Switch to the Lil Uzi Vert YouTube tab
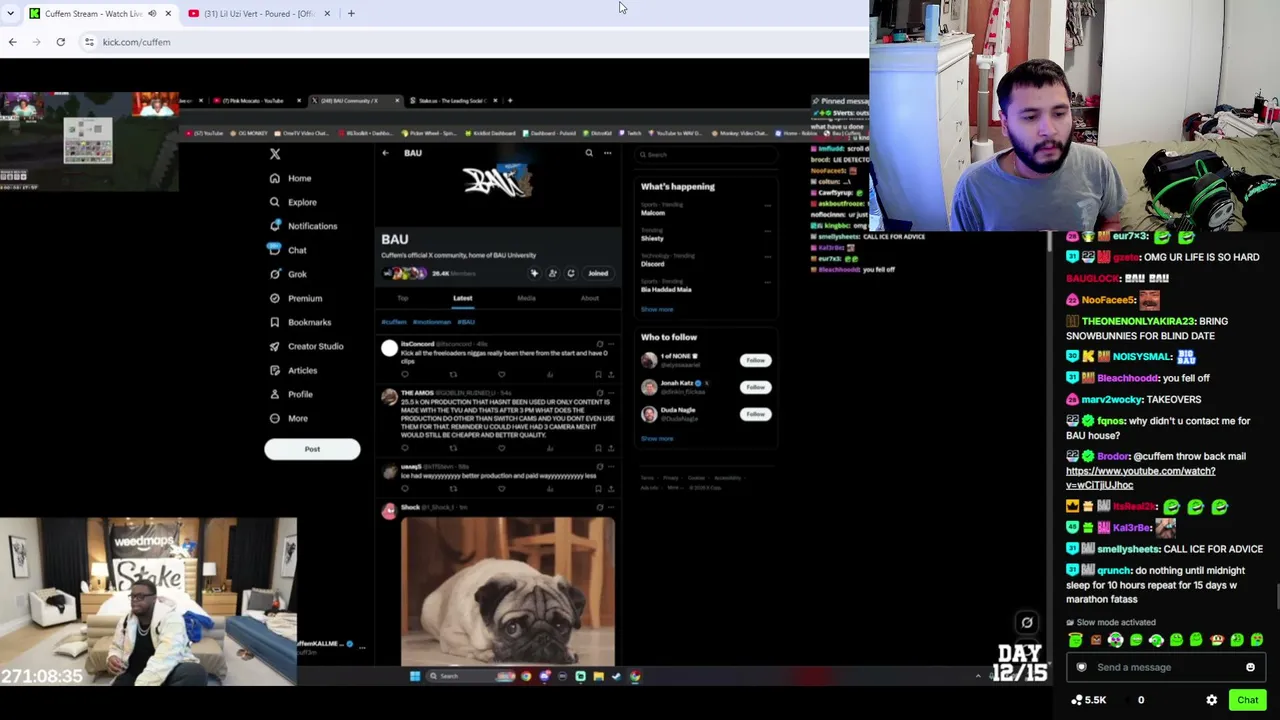 pos(259,14)
